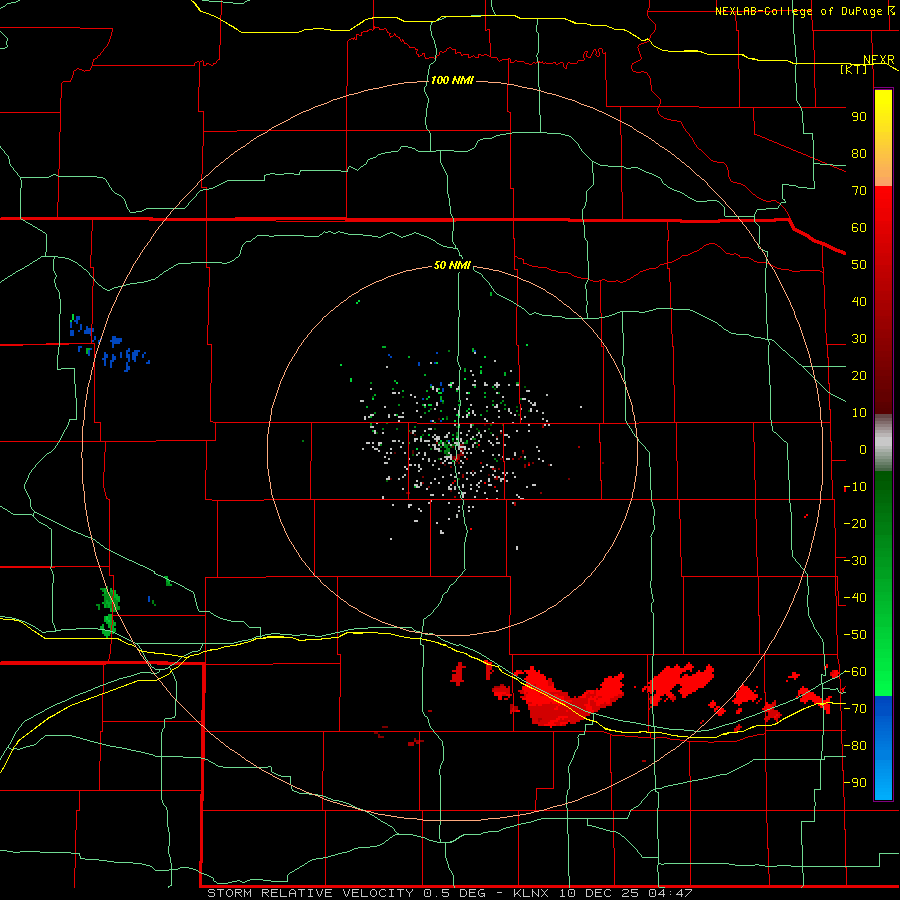Screen dimensions: 900x900
Task: Click the green echo cluster in the southwest
Action: pyautogui.click(x=108, y=612)
